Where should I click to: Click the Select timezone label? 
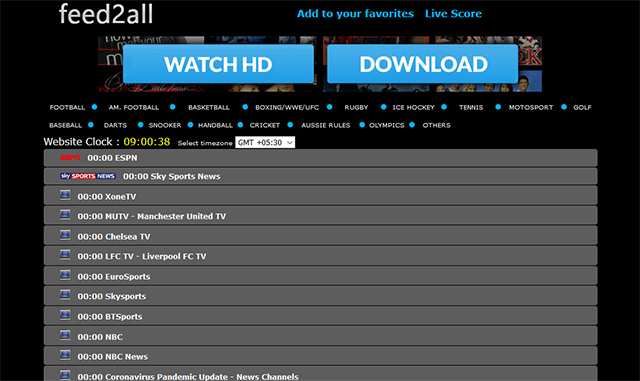pyautogui.click(x=205, y=143)
